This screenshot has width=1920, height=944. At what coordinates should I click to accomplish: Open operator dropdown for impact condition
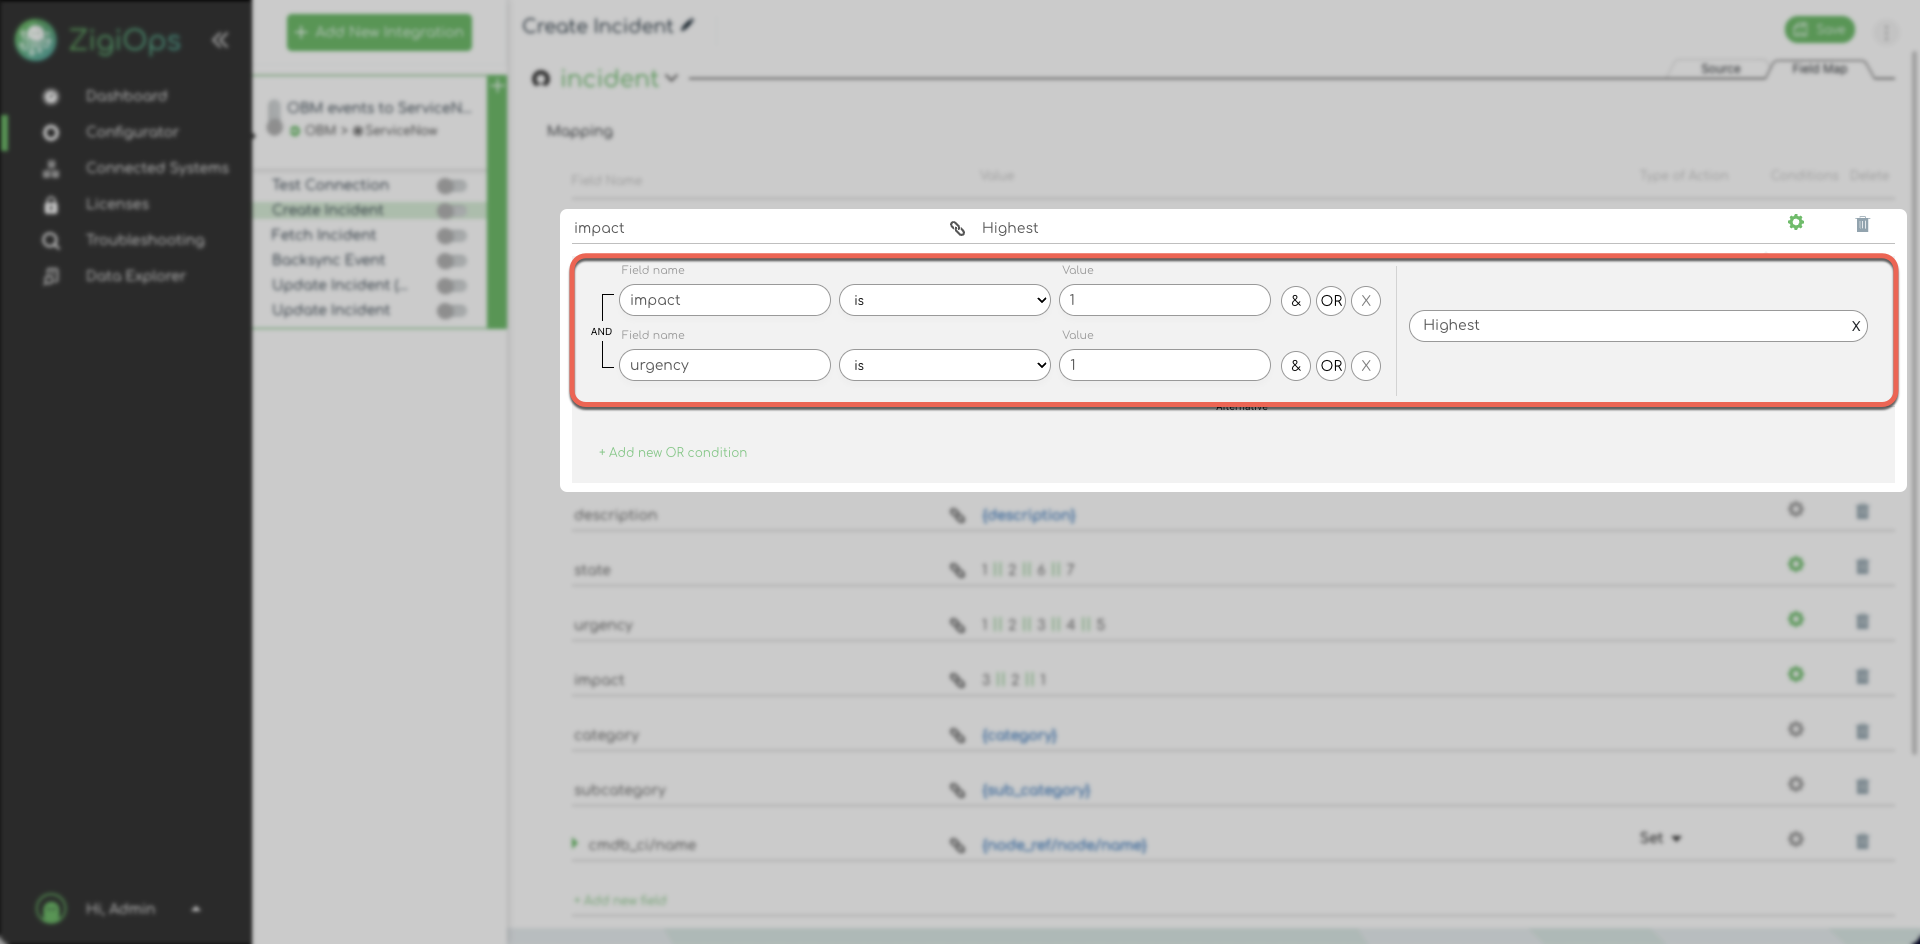pos(944,301)
